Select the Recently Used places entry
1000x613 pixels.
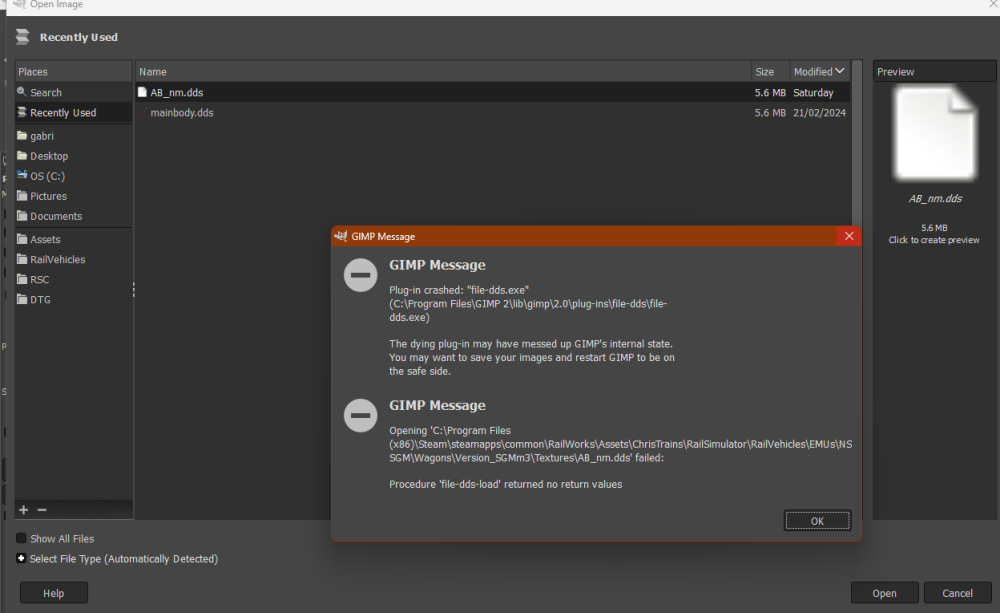tap(62, 113)
